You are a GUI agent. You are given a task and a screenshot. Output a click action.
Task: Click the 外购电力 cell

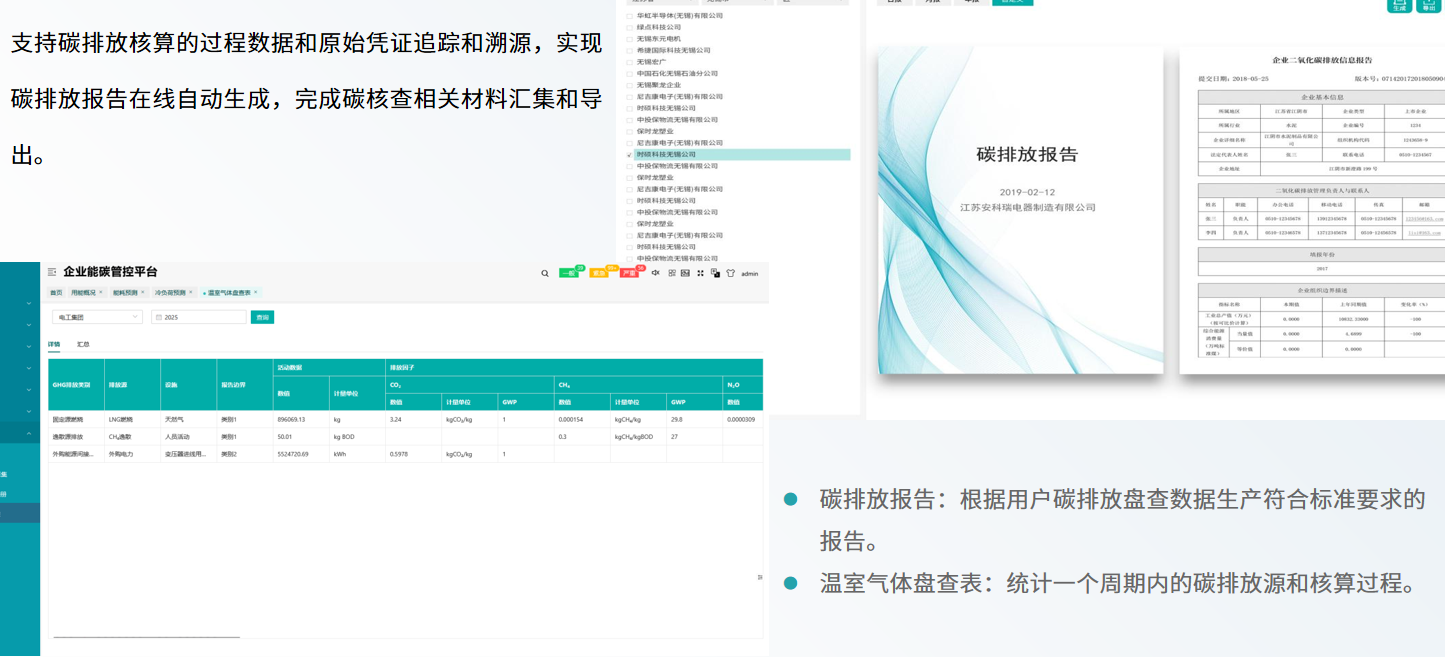tap(132, 454)
